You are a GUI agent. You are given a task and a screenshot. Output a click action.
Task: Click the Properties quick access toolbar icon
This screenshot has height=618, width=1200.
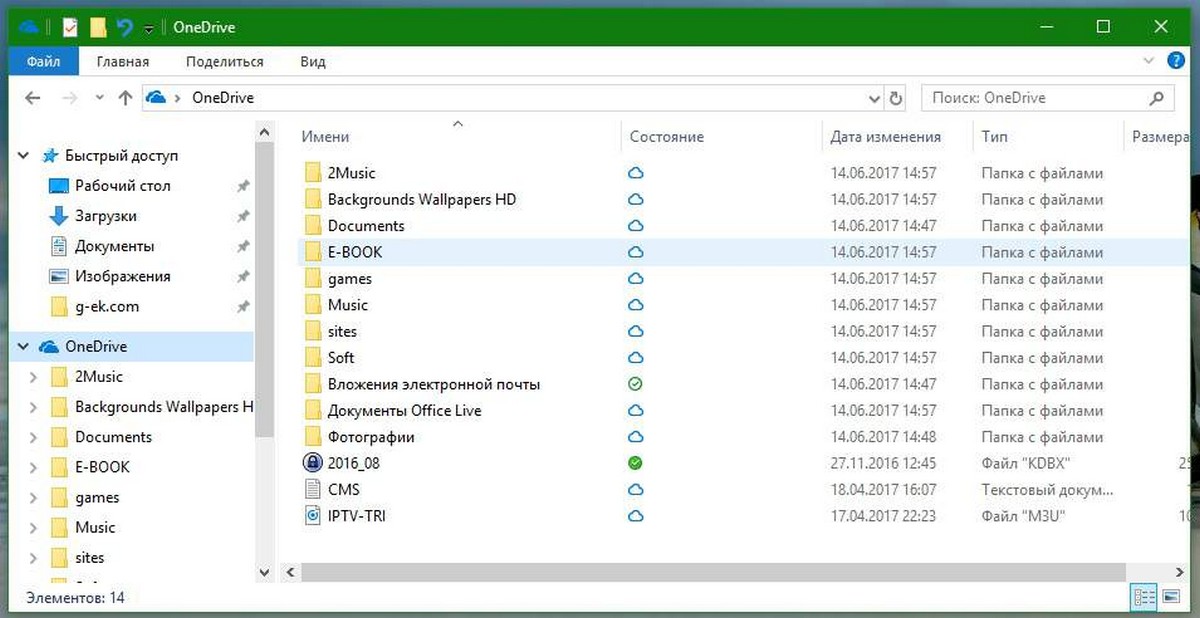coord(69,28)
